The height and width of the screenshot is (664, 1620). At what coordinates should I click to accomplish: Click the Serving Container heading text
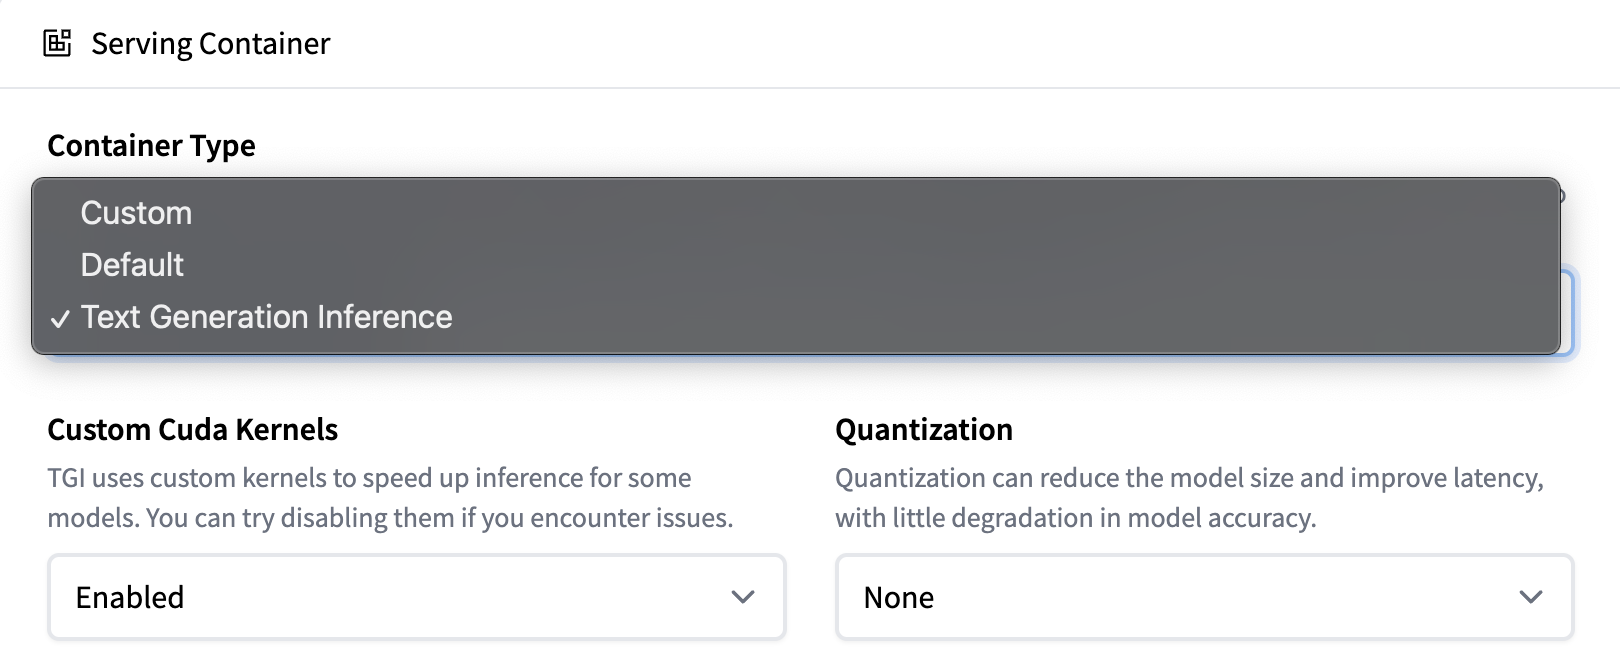click(210, 44)
